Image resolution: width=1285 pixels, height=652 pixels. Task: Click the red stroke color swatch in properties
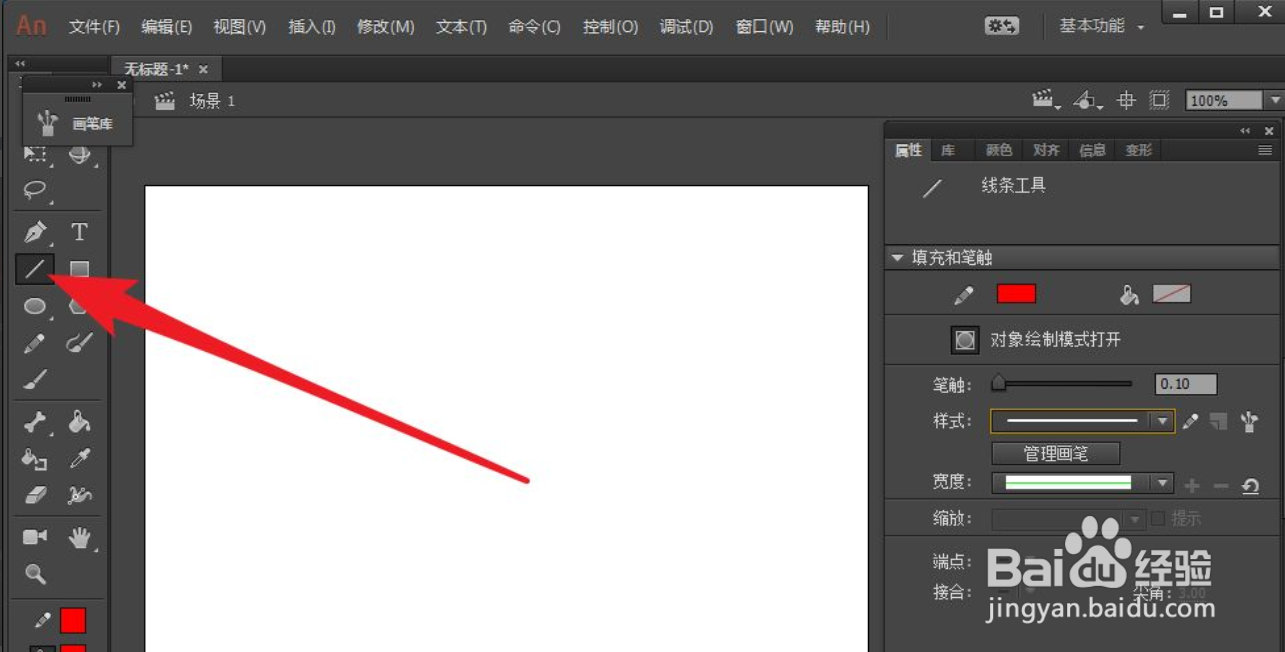pos(1016,294)
